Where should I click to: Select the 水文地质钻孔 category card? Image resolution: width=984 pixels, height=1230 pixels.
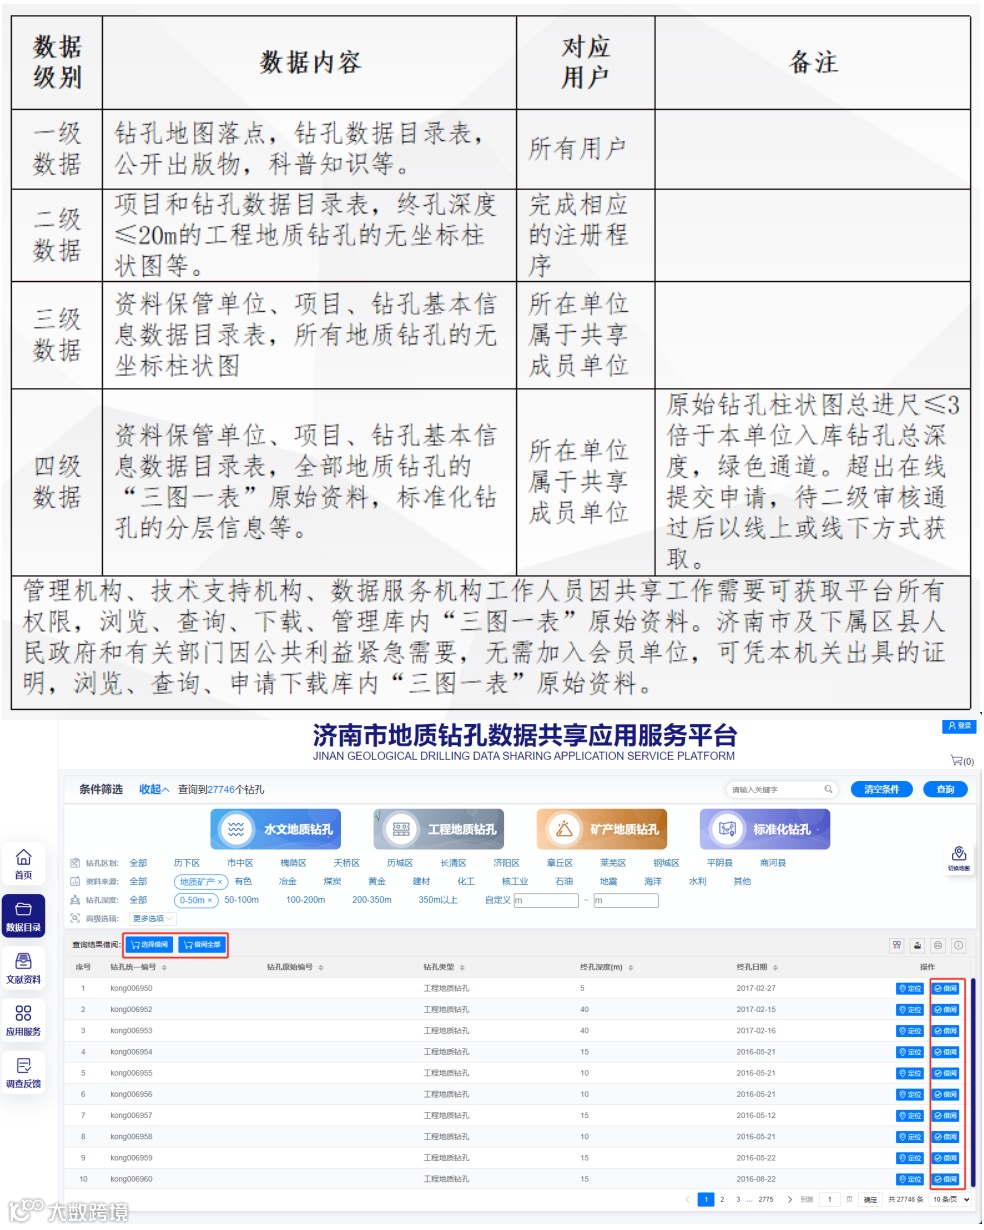[x=276, y=829]
